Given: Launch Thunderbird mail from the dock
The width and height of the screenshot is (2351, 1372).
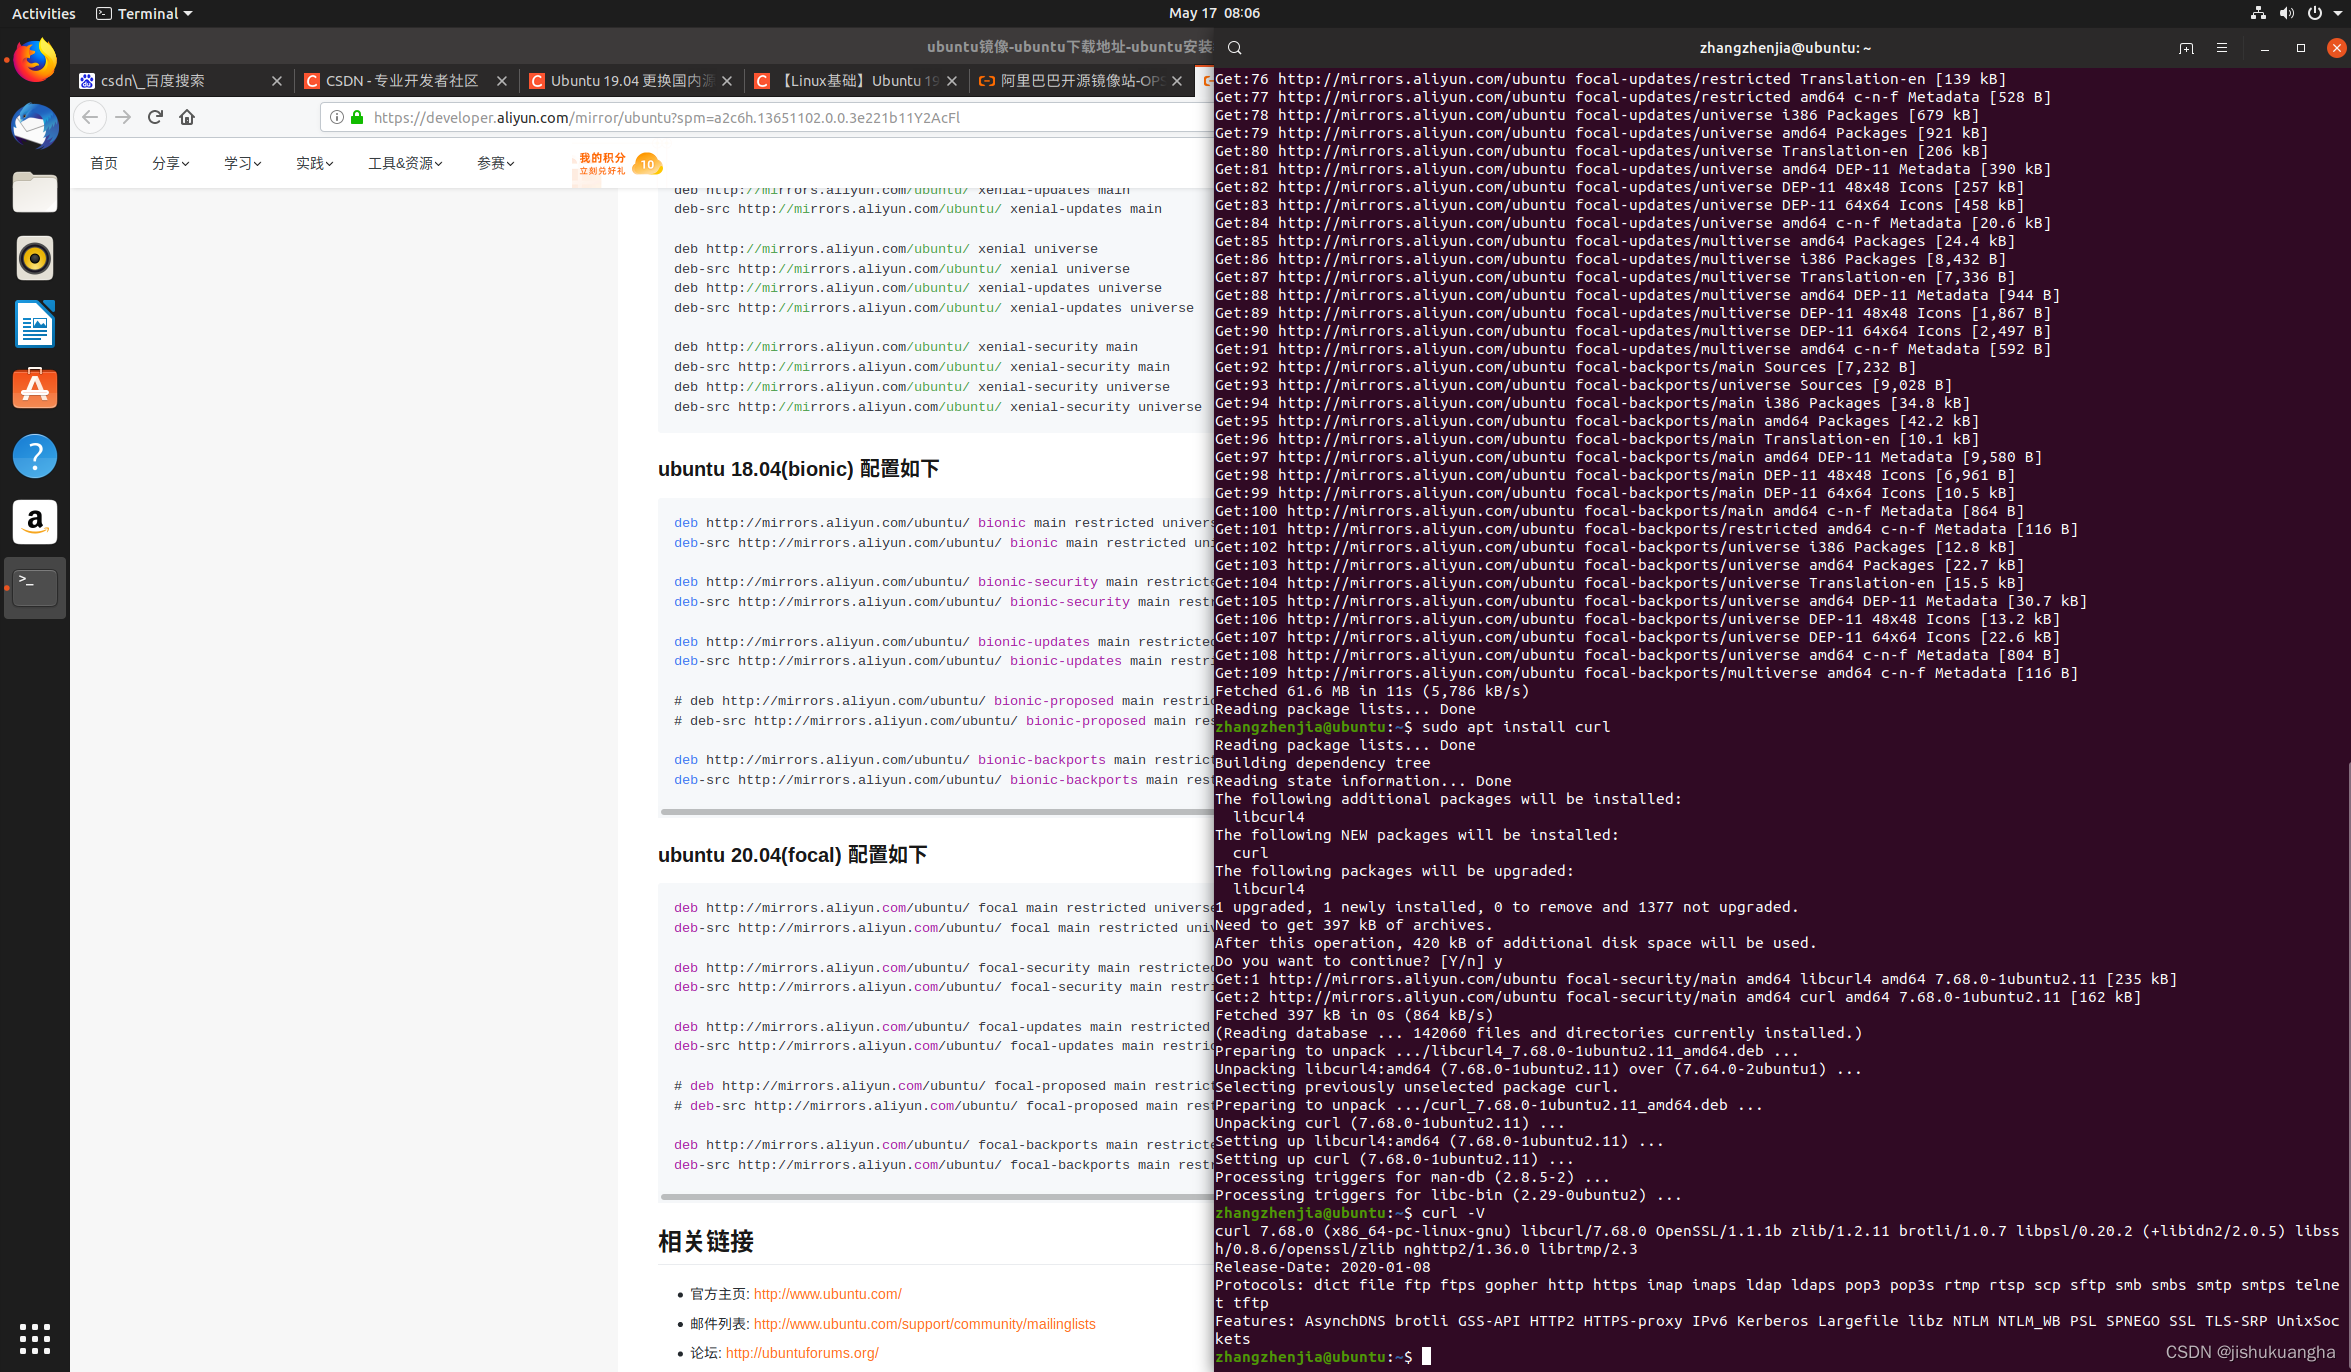Looking at the screenshot, I should click(35, 127).
